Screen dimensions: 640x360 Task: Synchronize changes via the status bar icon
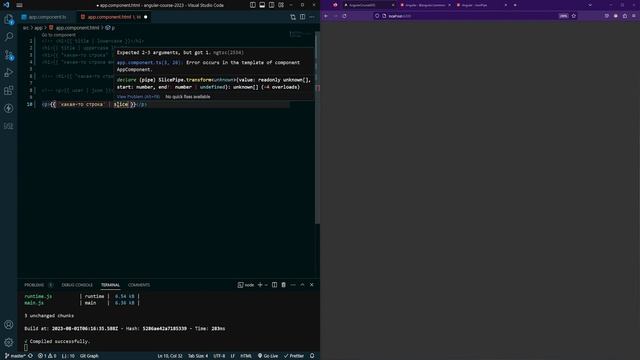click(x=30, y=356)
